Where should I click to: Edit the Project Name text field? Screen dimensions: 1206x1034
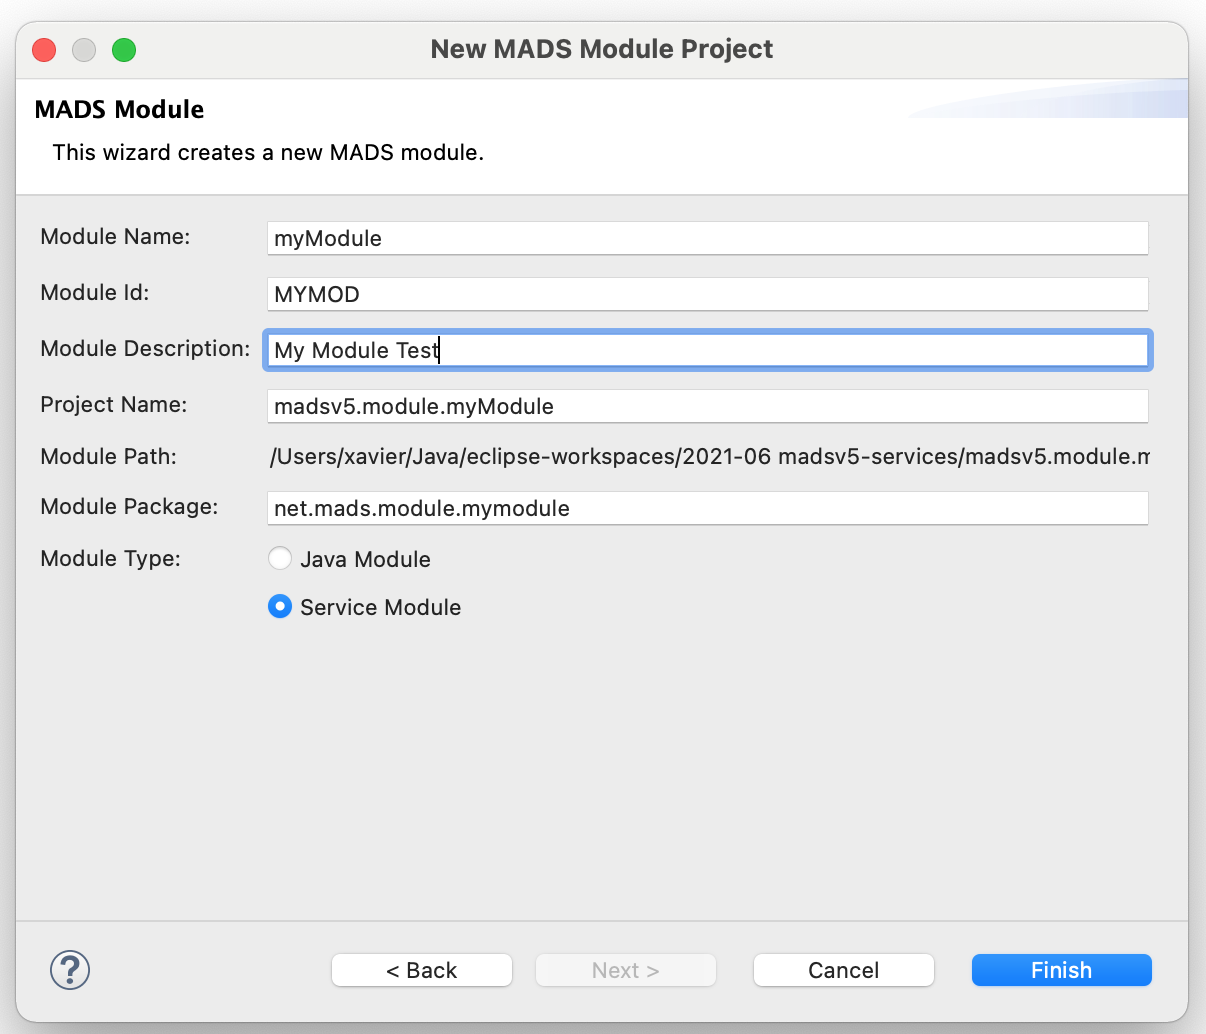tap(708, 406)
